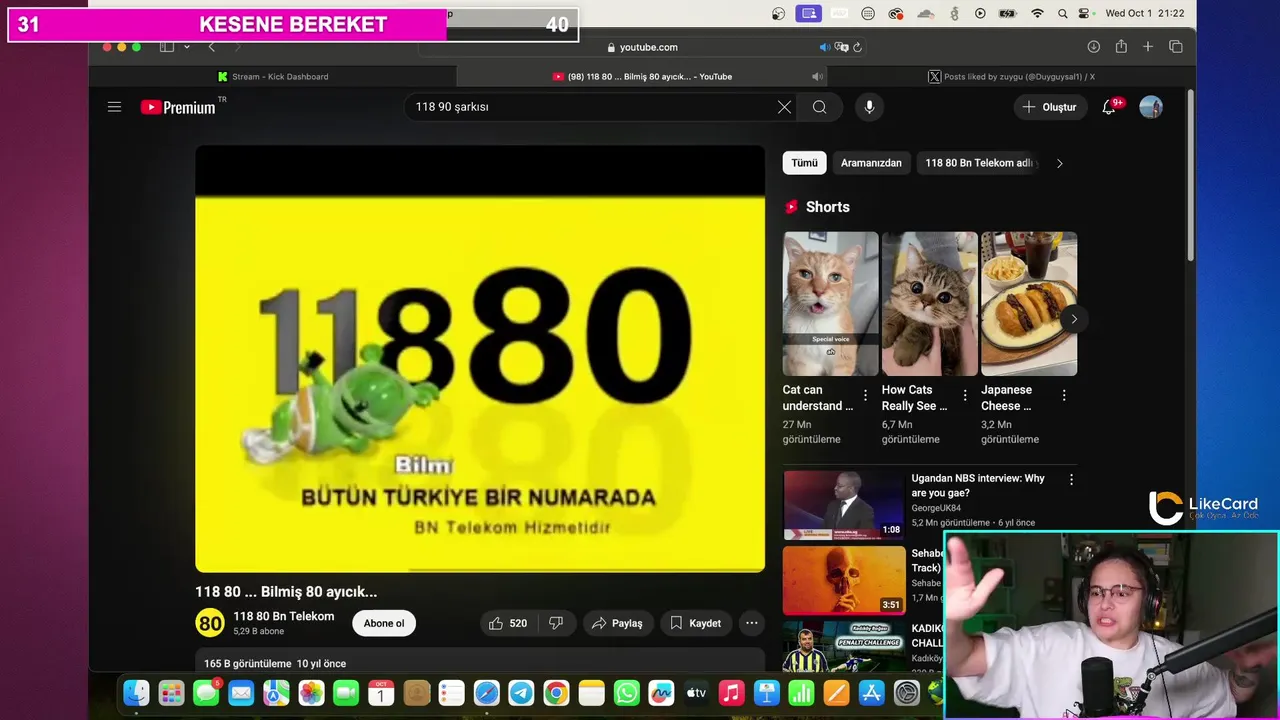Toggle Safari sidebar
The width and height of the screenshot is (1280, 720).
[x=167, y=47]
